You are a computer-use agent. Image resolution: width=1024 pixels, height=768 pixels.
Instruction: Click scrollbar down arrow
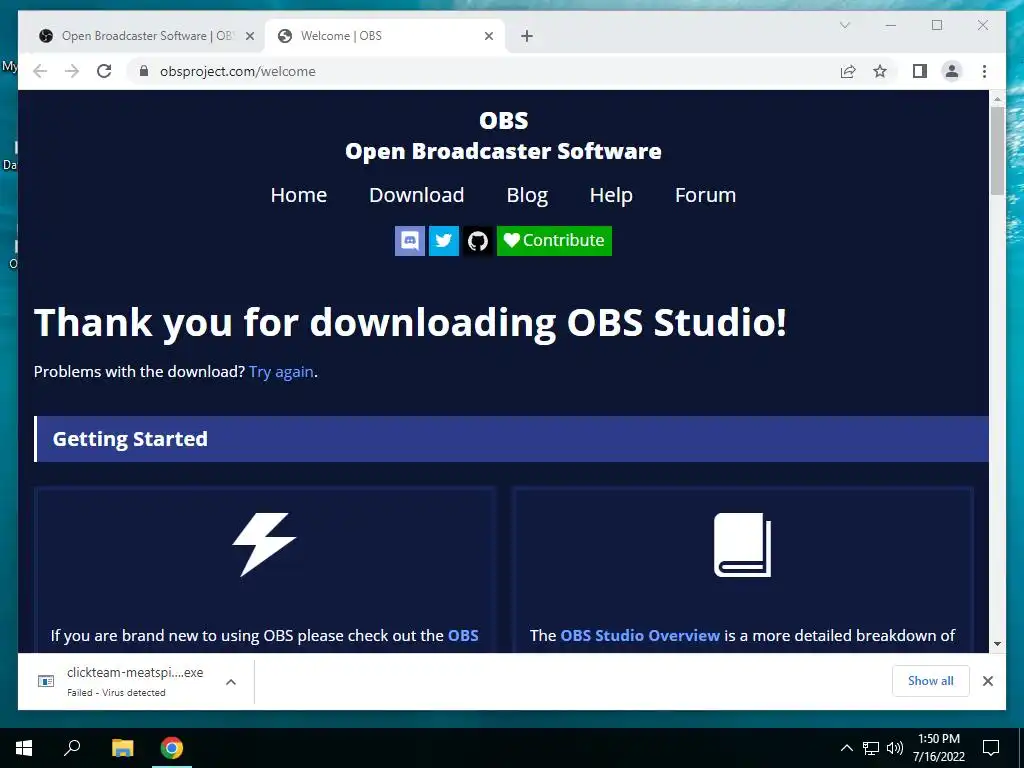[x=997, y=644]
